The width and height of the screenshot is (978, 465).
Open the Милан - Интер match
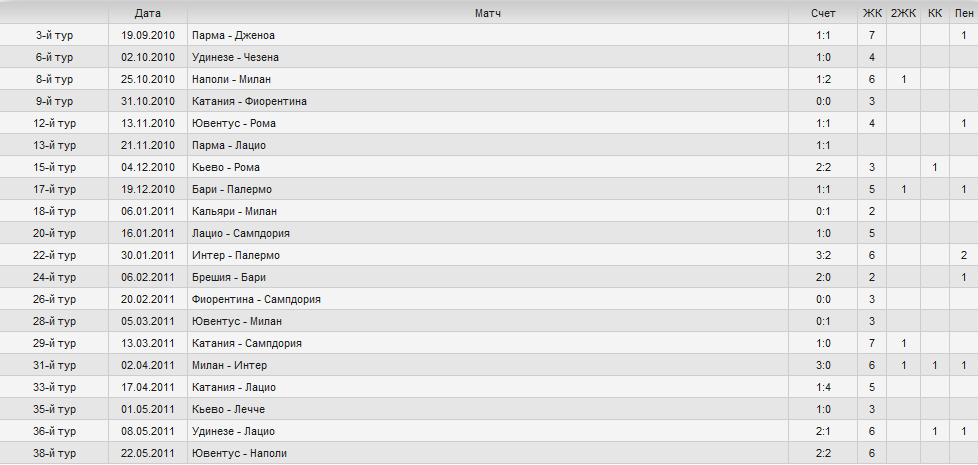pos(230,365)
